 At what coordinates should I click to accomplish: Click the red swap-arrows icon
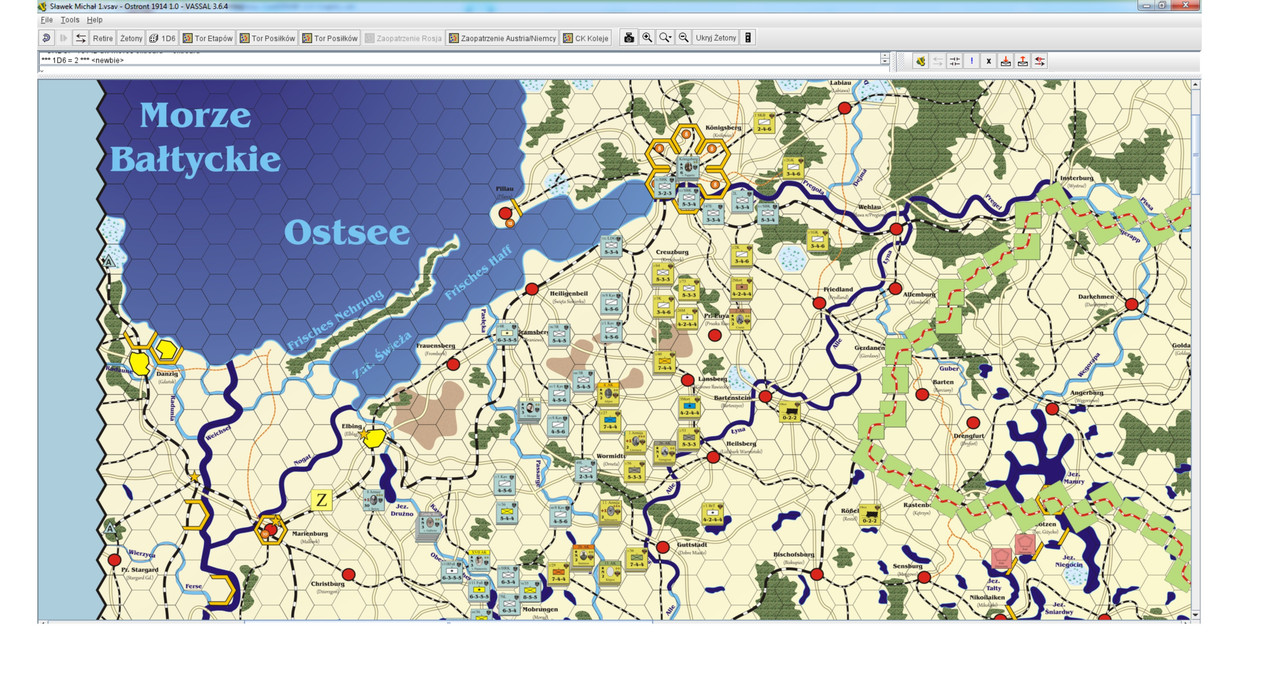click(1040, 61)
